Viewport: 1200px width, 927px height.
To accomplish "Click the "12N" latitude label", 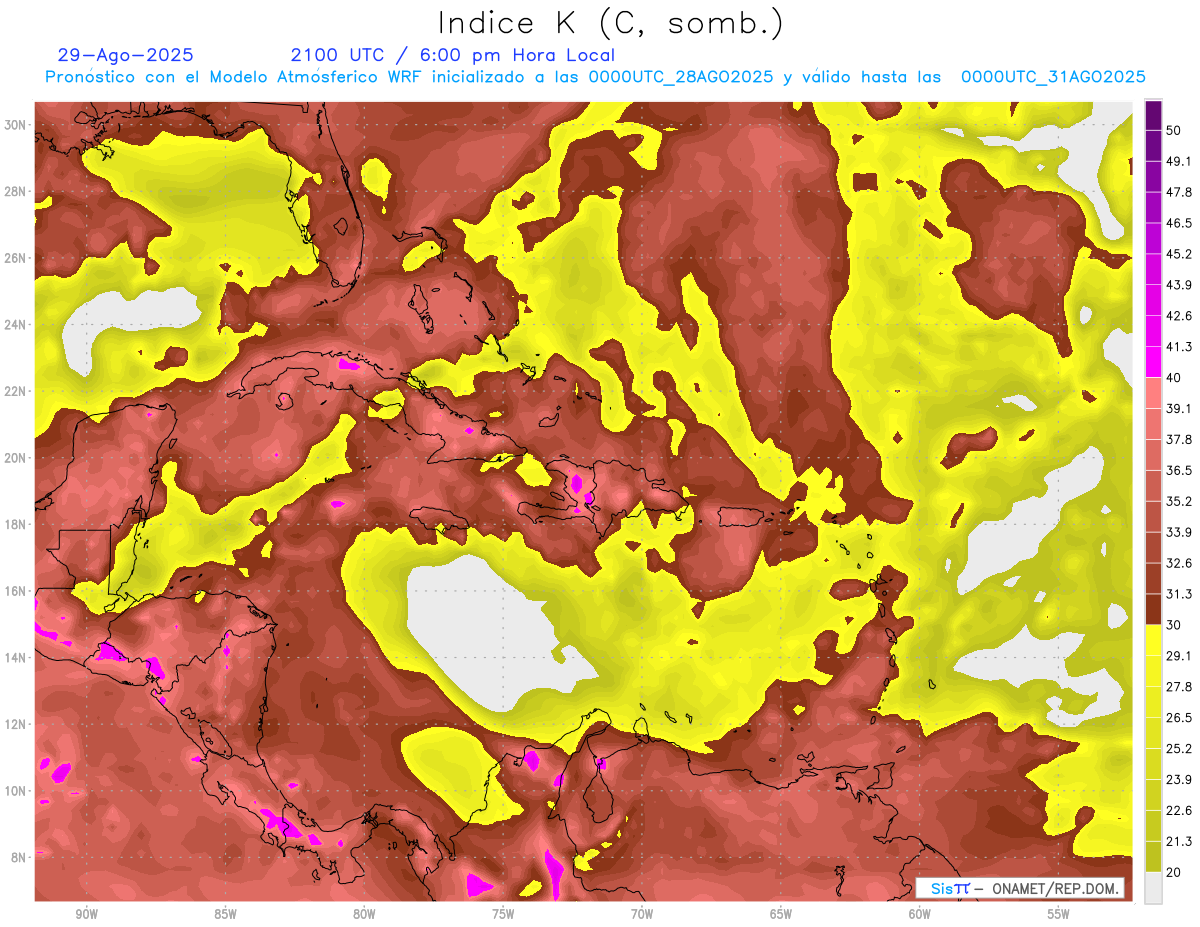I will (x=17, y=724).
